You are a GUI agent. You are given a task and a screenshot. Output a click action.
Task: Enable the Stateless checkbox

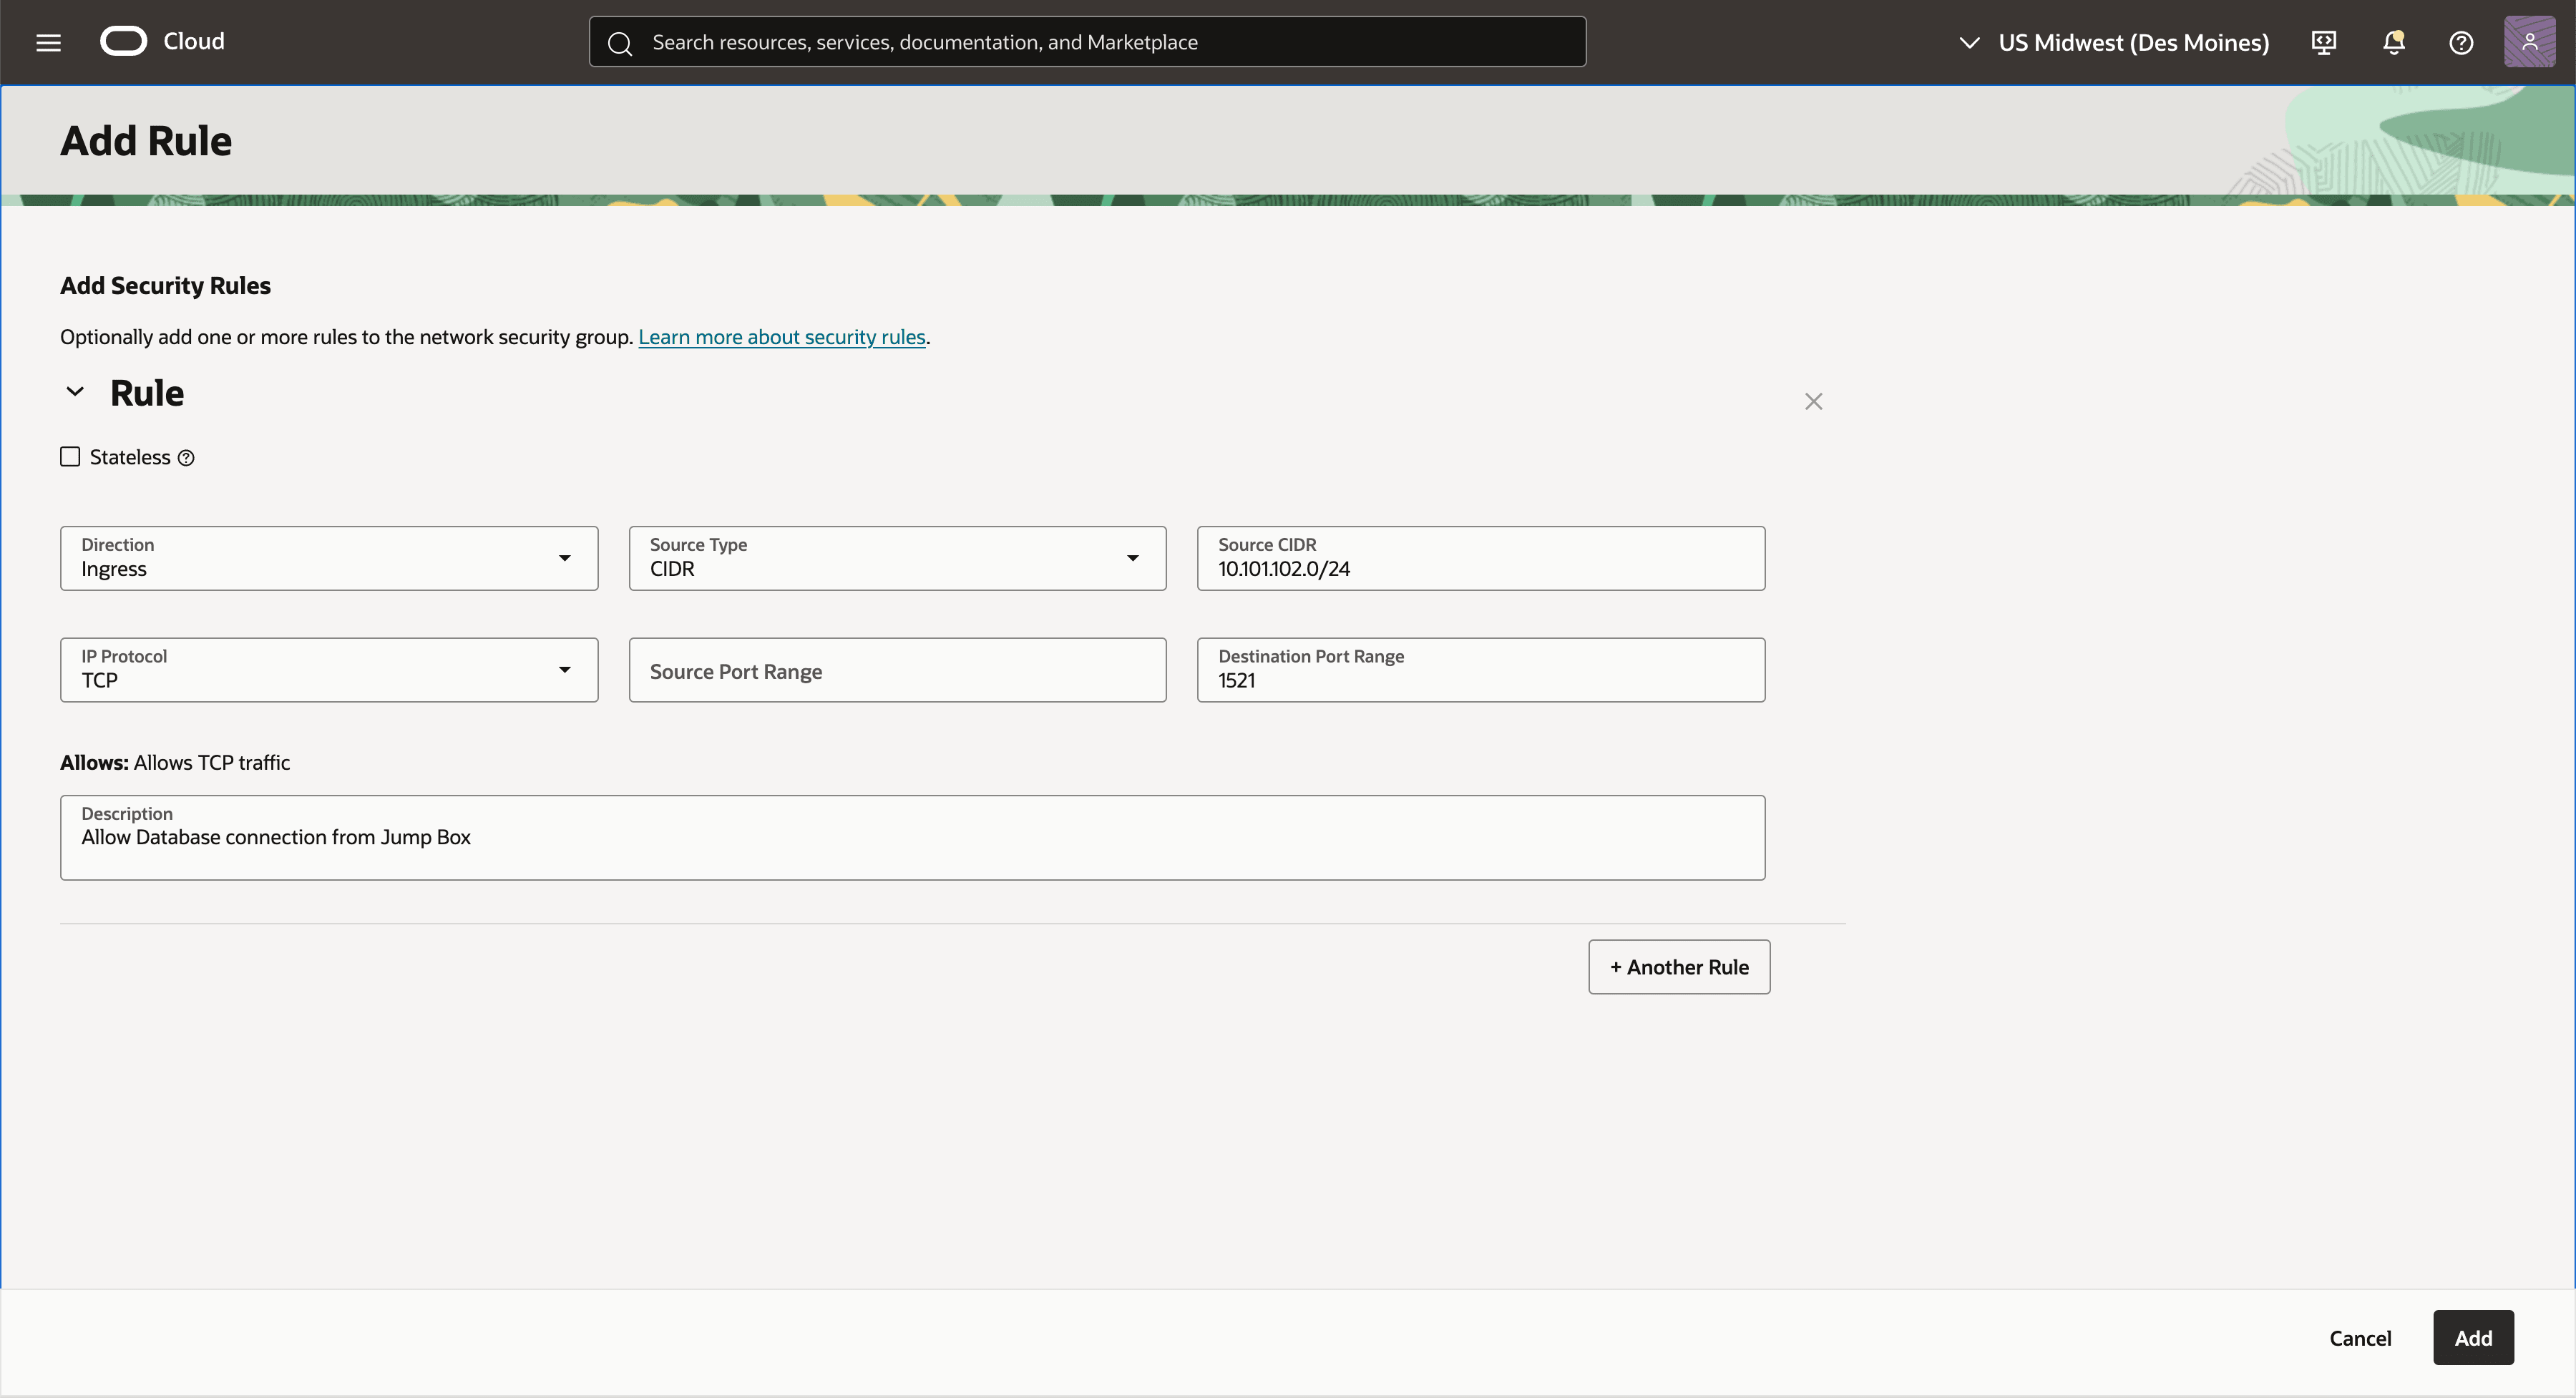(x=69, y=456)
